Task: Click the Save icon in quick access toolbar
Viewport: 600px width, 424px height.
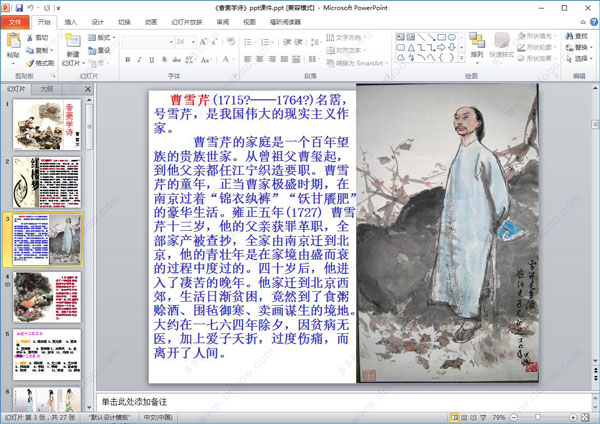Action: point(19,7)
